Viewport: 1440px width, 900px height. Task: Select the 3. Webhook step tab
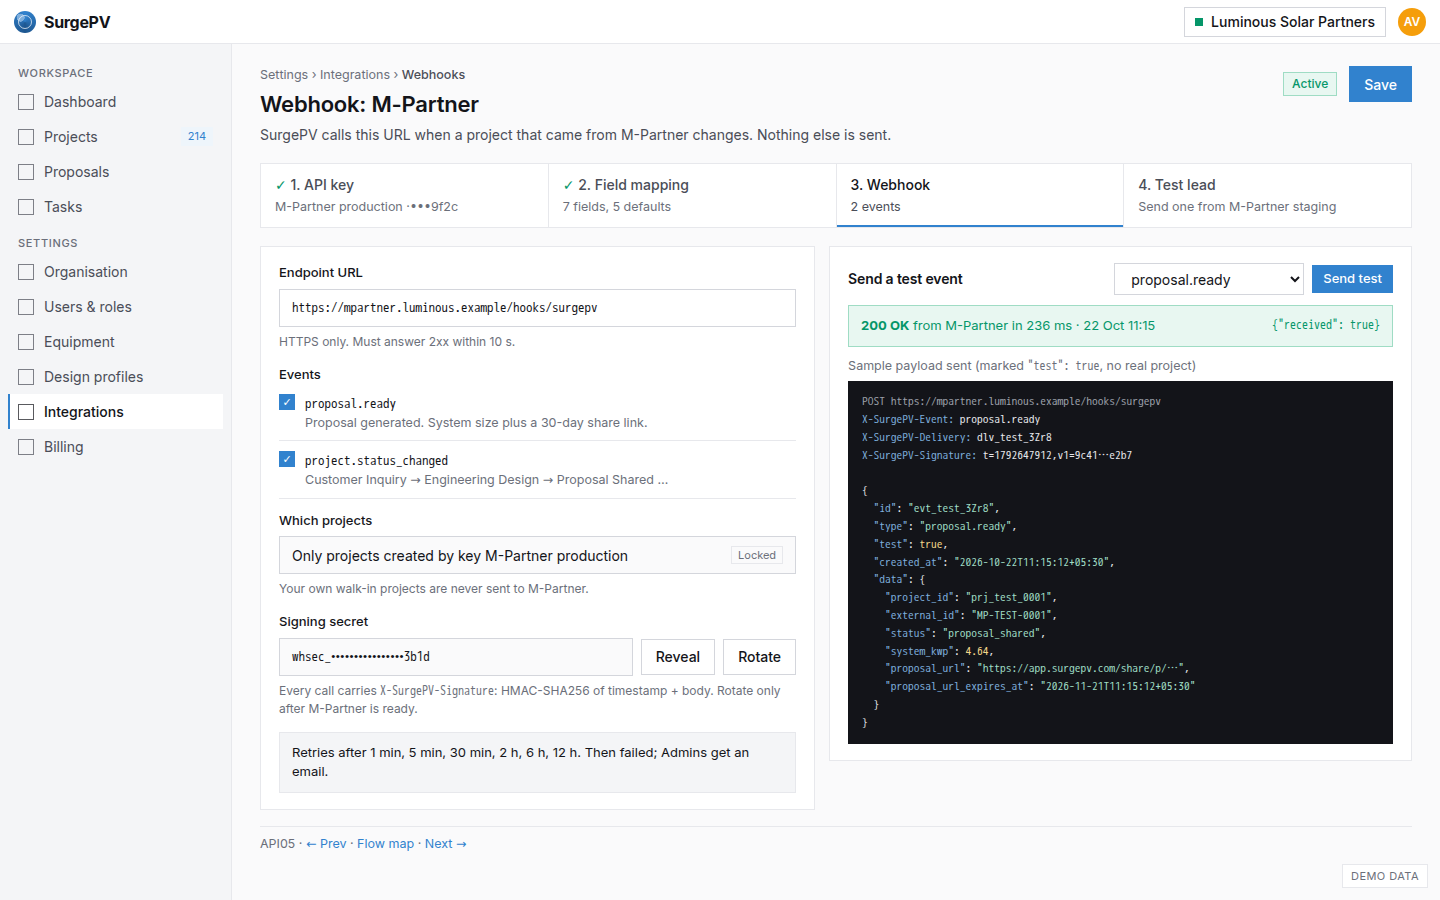(x=980, y=195)
